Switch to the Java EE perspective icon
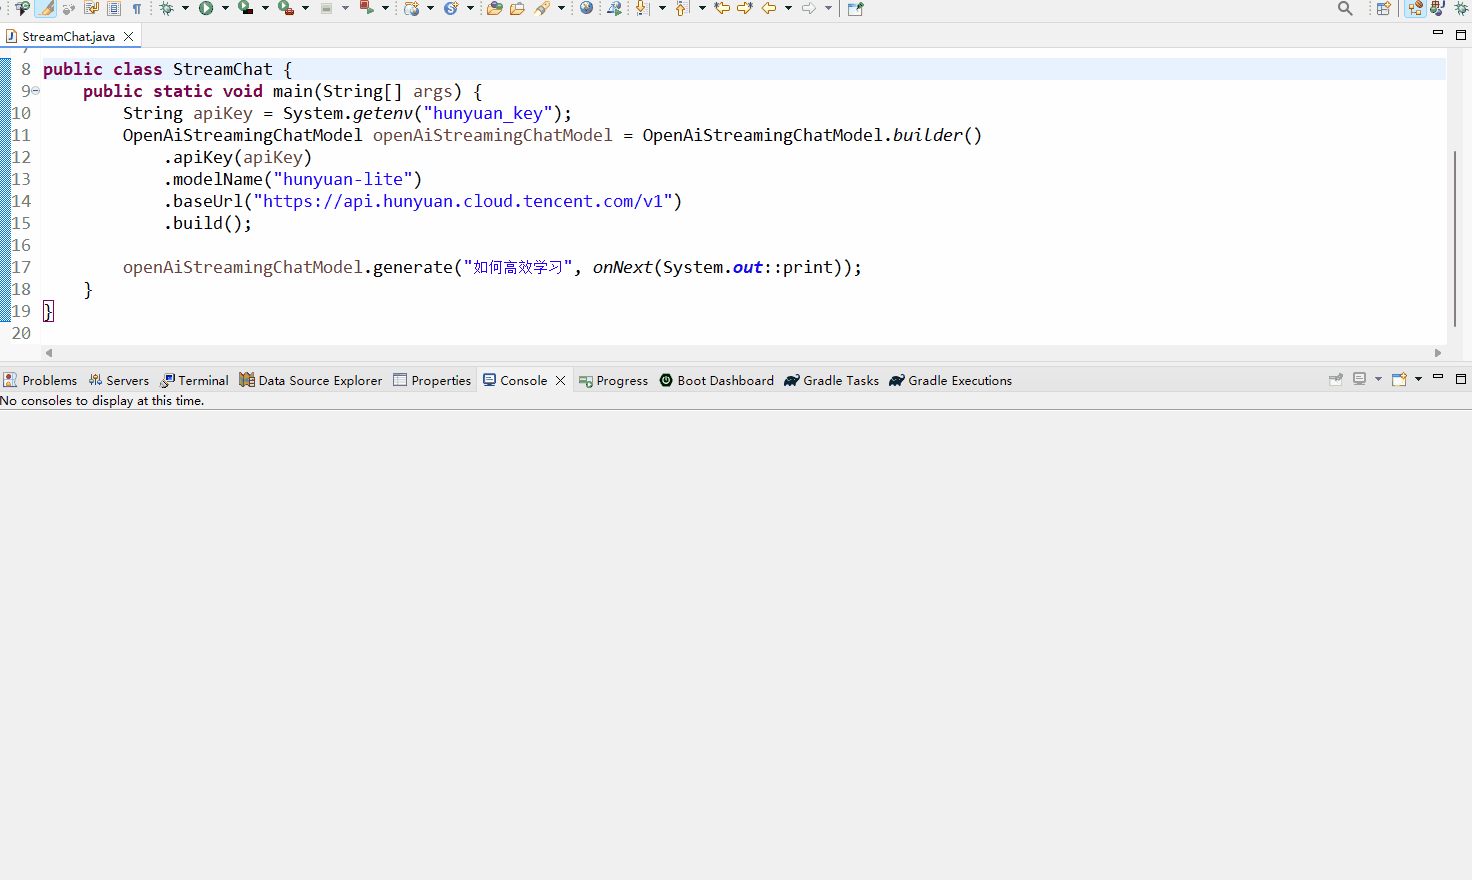This screenshot has width=1472, height=880. (1415, 8)
